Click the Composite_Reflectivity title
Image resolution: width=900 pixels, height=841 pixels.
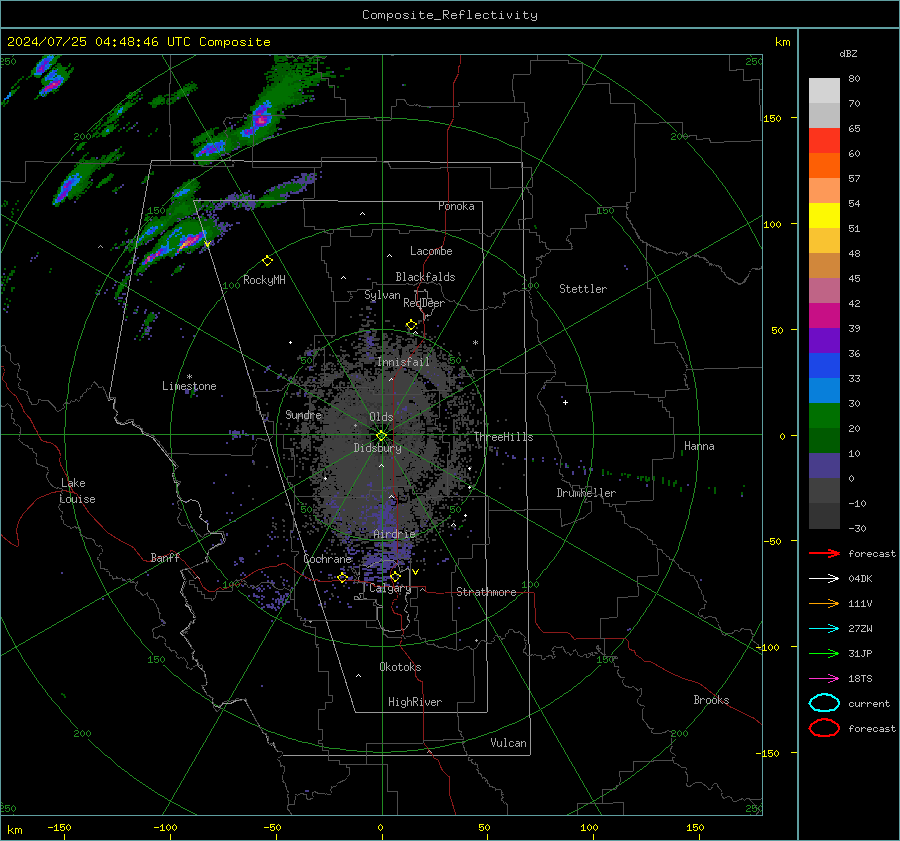pos(450,15)
